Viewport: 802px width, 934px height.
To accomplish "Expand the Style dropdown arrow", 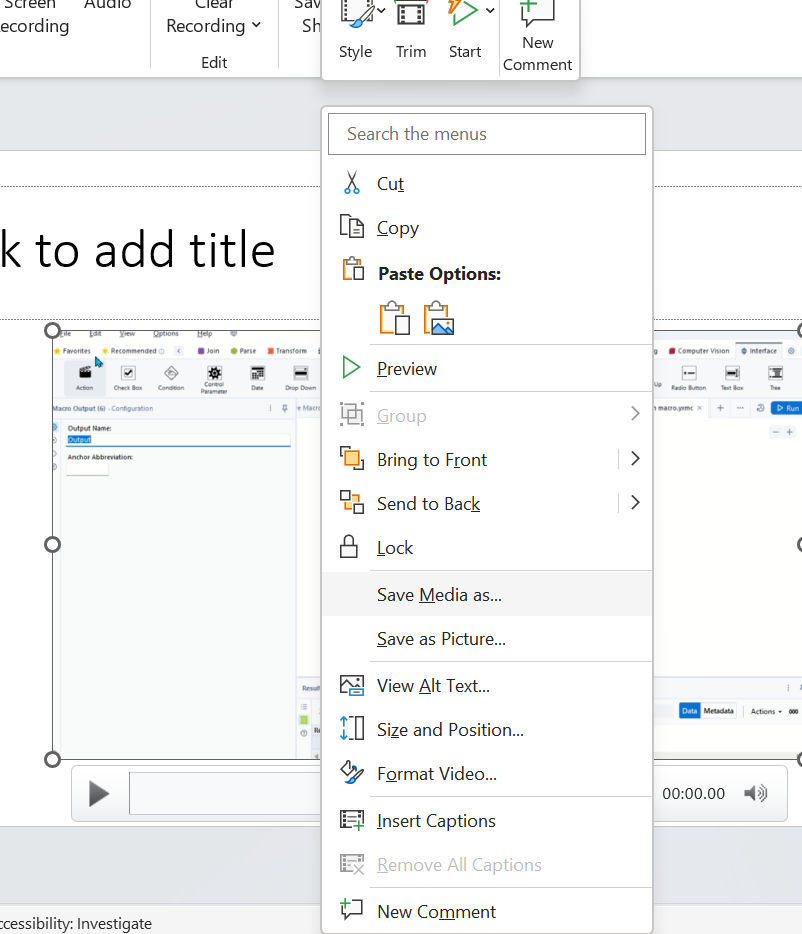I will (x=381, y=10).
